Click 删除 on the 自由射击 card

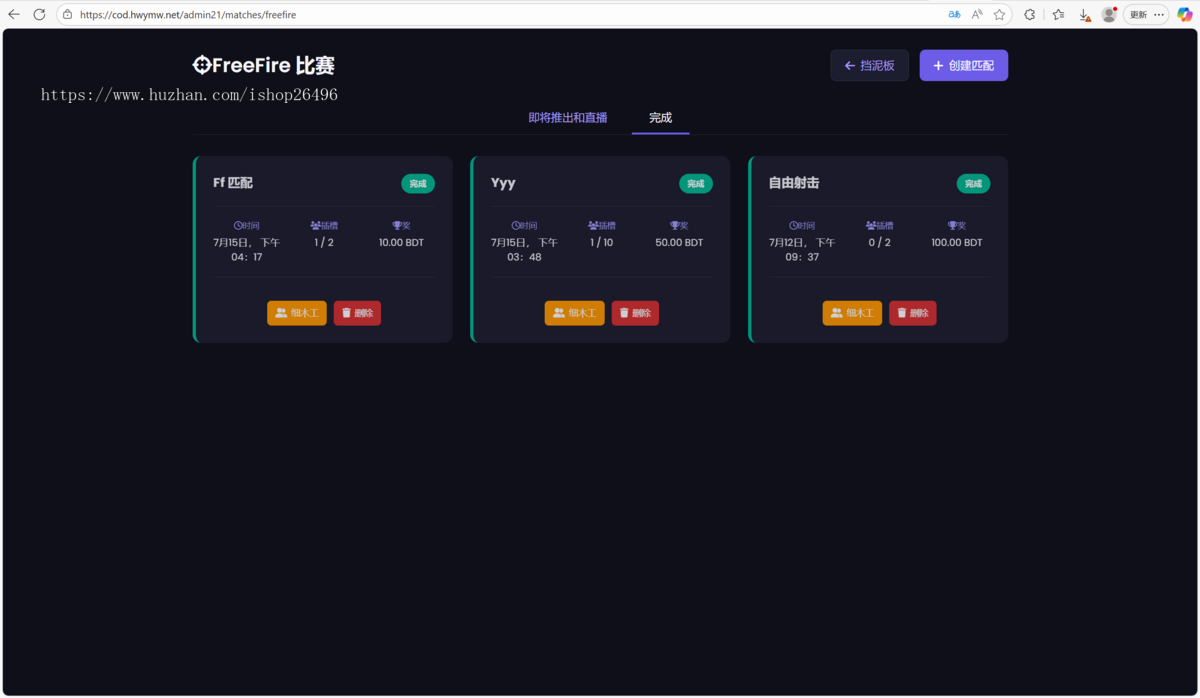pos(912,312)
